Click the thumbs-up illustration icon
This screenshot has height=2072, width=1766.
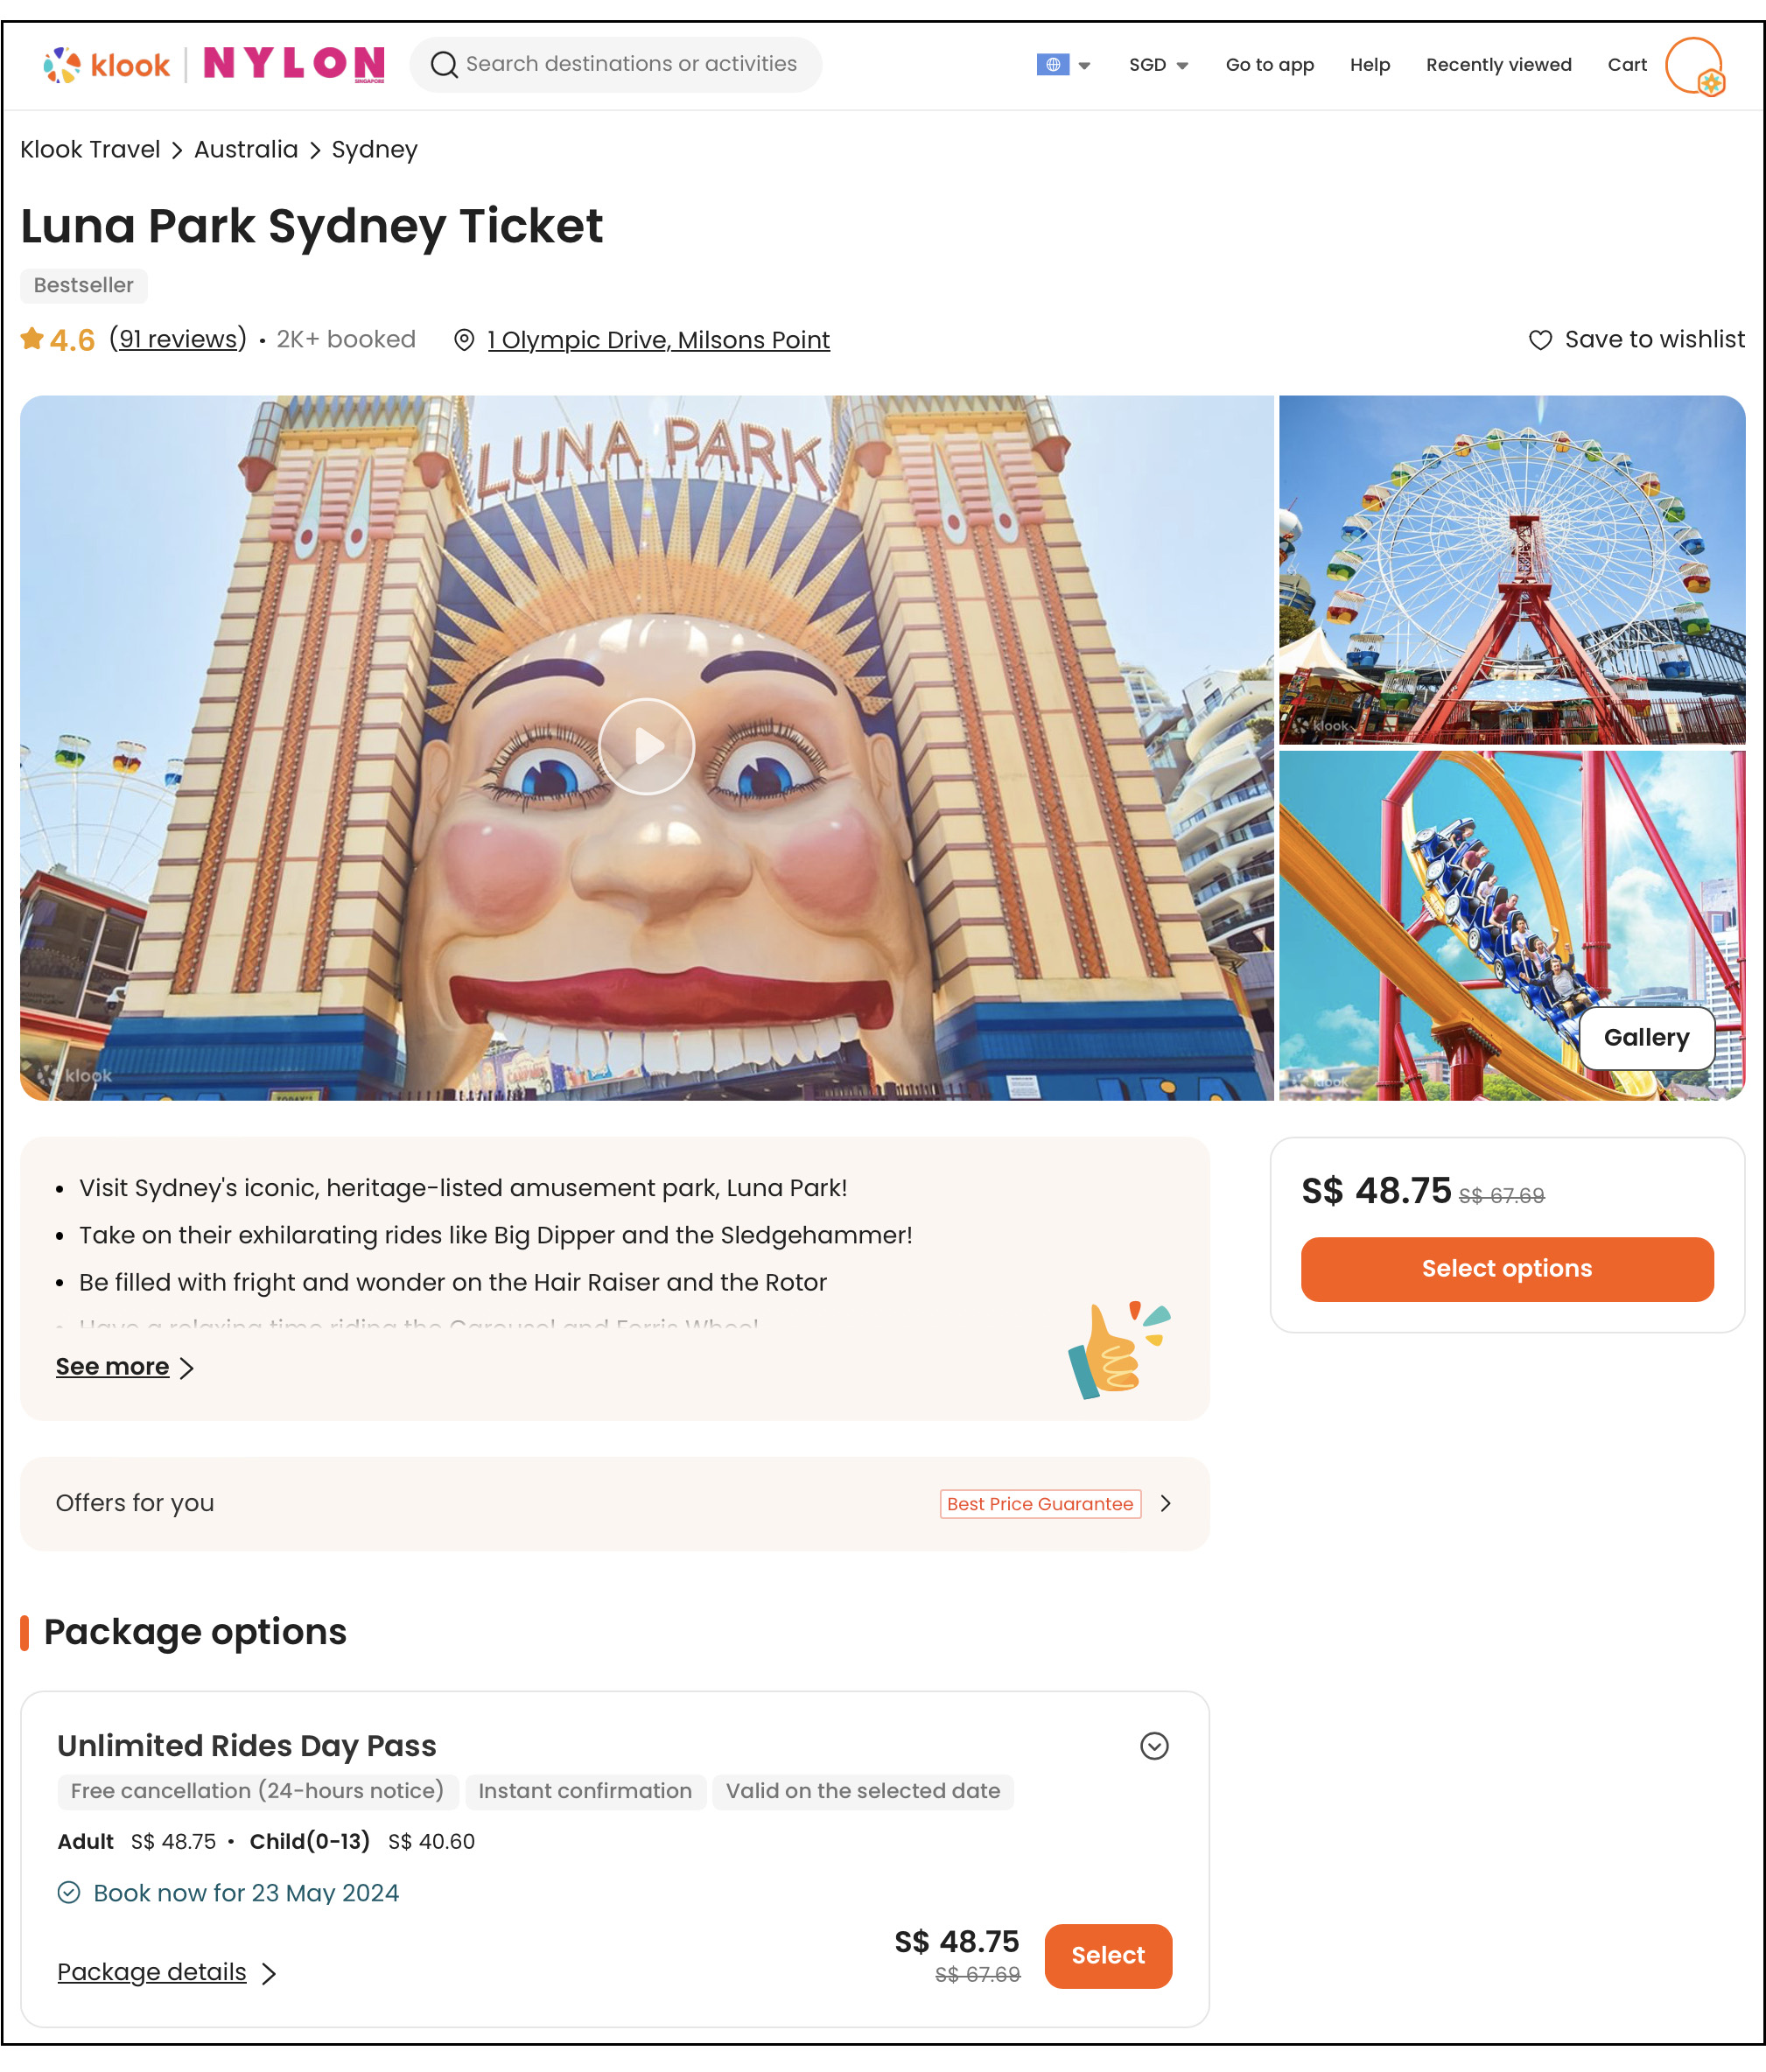point(1118,1350)
